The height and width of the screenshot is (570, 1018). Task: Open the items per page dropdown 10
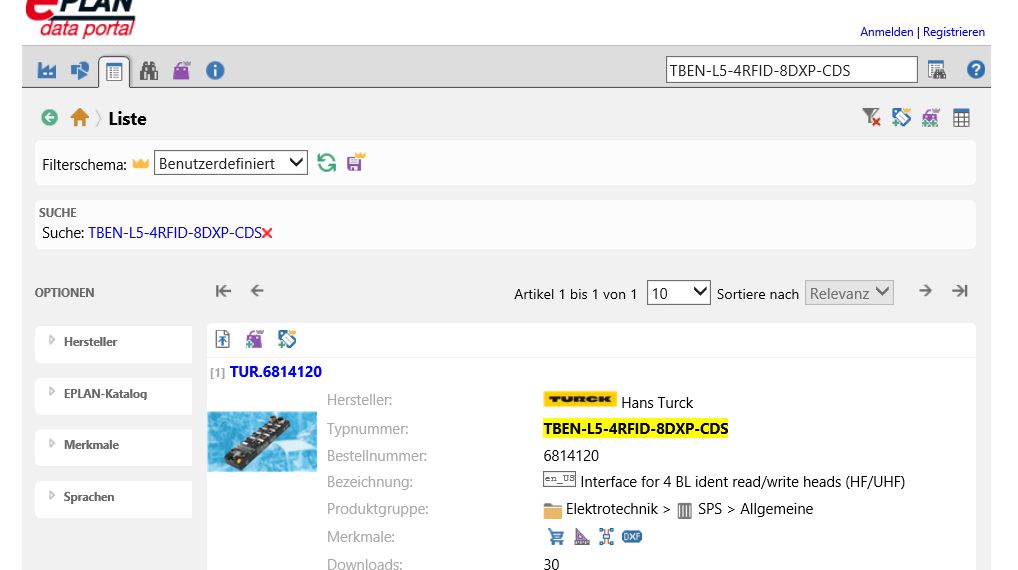pyautogui.click(x=678, y=293)
